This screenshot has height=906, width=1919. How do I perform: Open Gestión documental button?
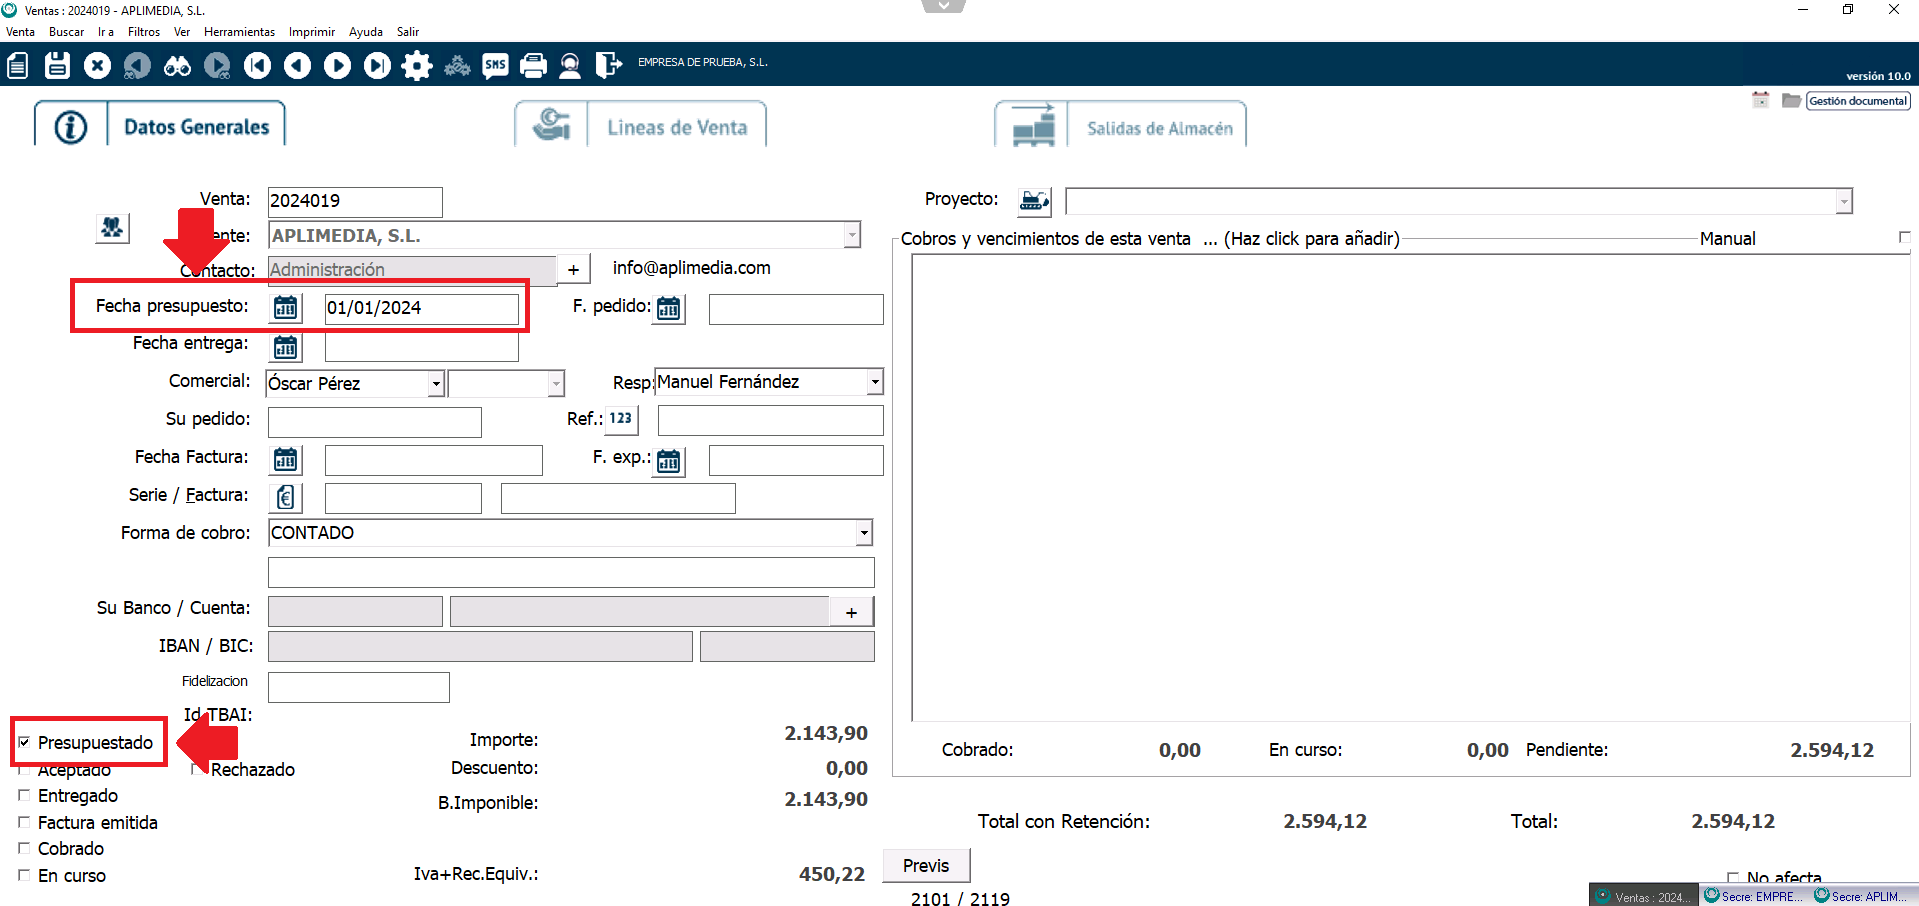1857,101
